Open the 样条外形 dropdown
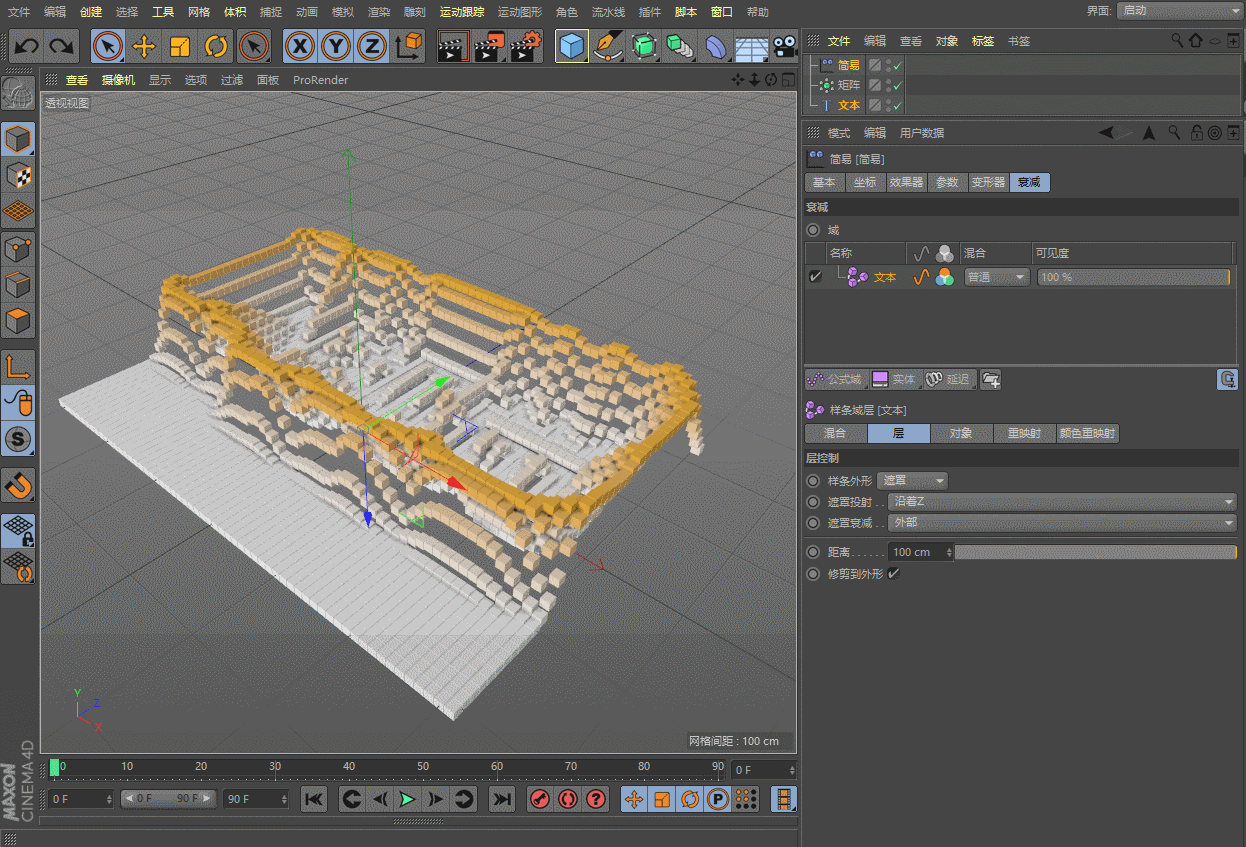Screen dimensions: 1246x847 911,481
